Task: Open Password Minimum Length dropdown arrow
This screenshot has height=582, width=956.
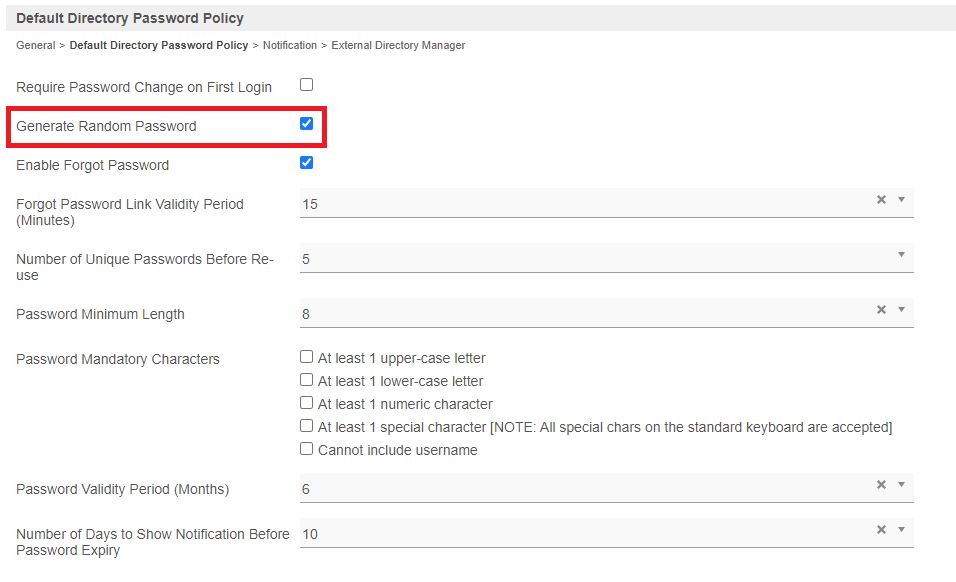Action: click(901, 310)
